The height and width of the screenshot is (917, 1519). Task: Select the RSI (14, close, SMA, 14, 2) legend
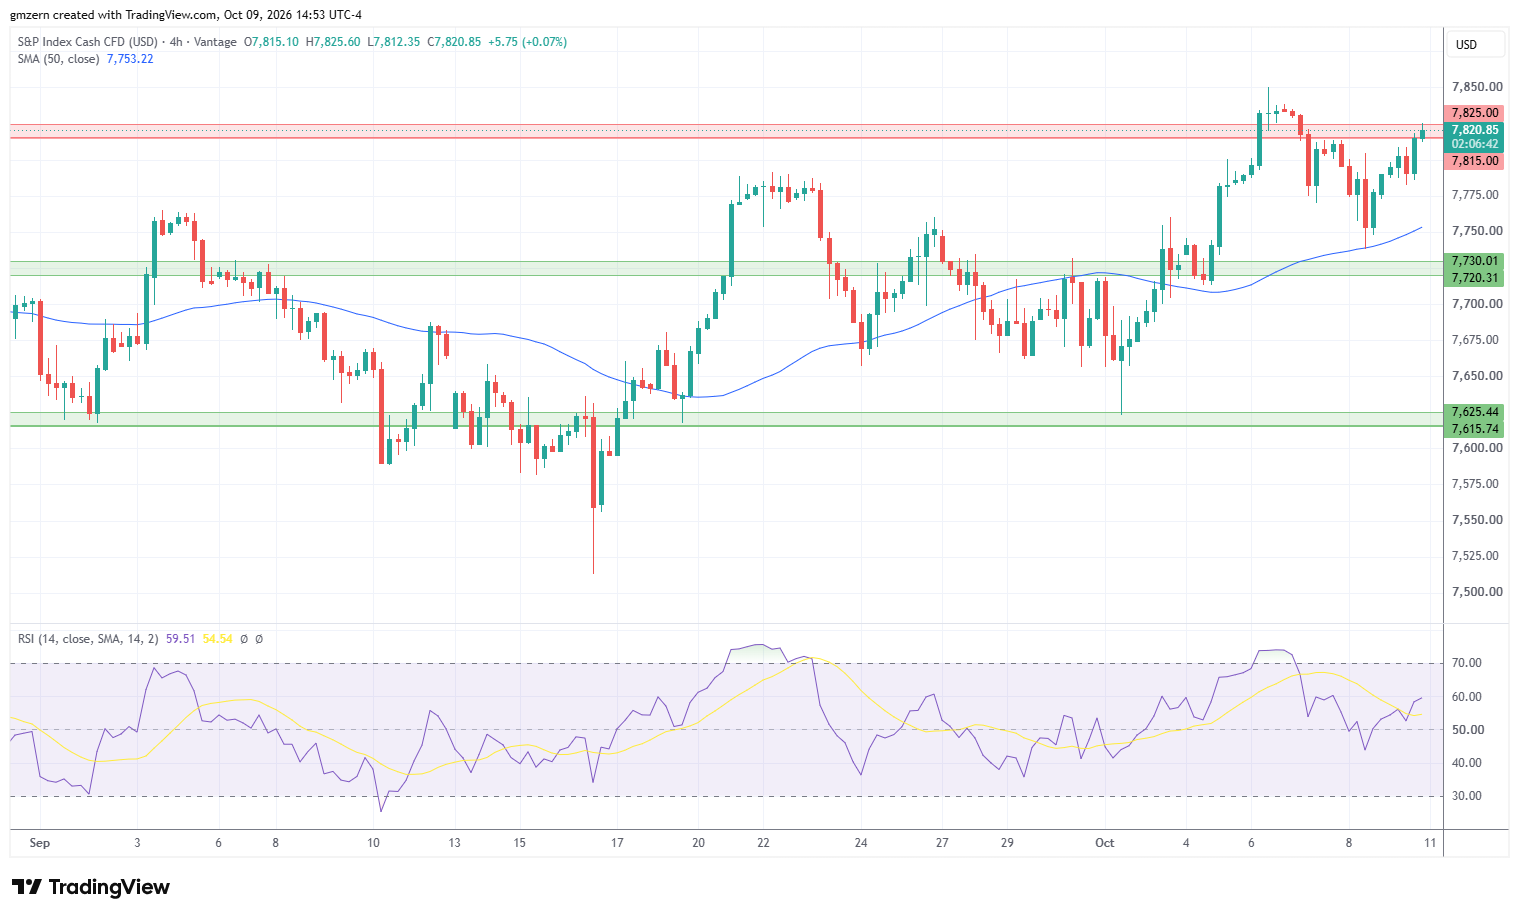[x=88, y=639]
